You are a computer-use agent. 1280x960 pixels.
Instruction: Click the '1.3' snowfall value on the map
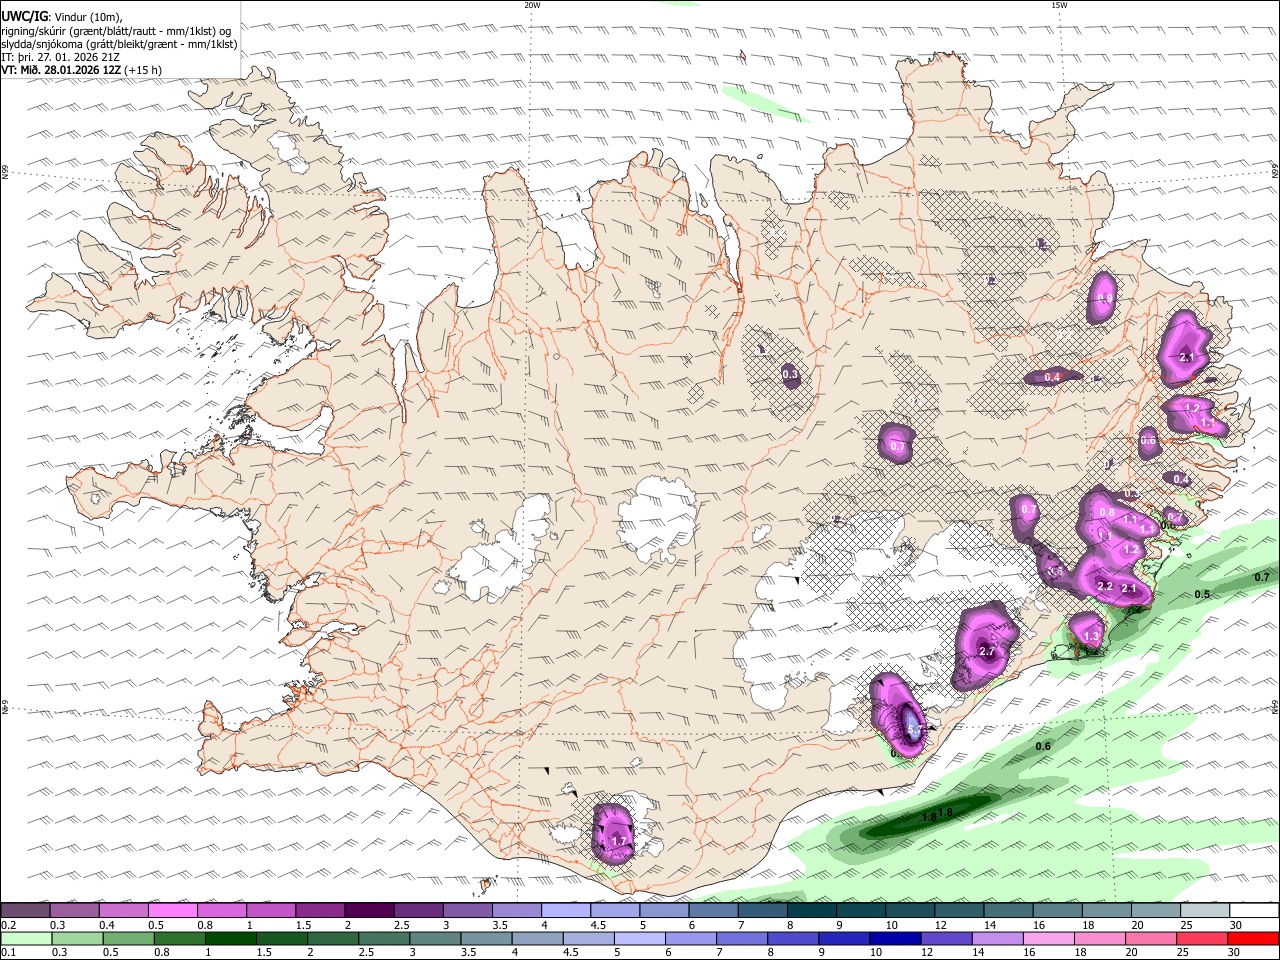coord(1091,636)
